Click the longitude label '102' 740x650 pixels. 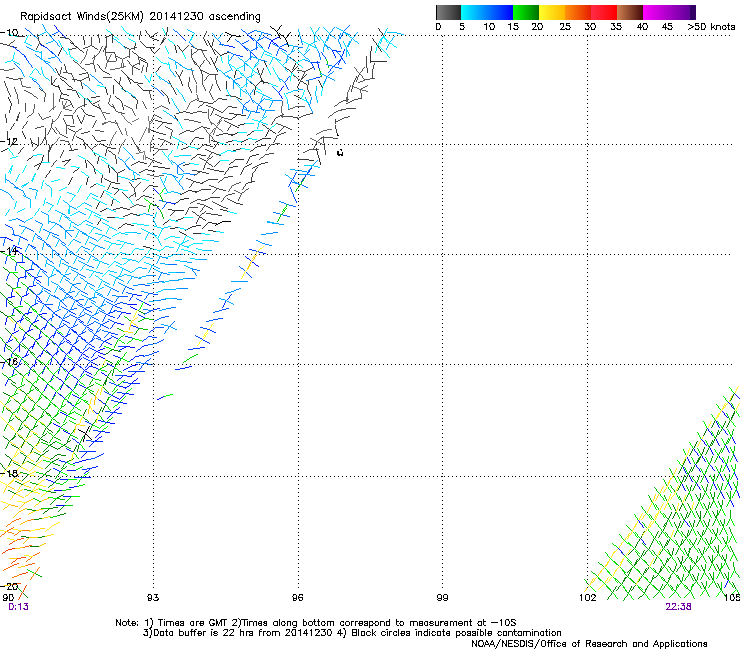coord(588,598)
